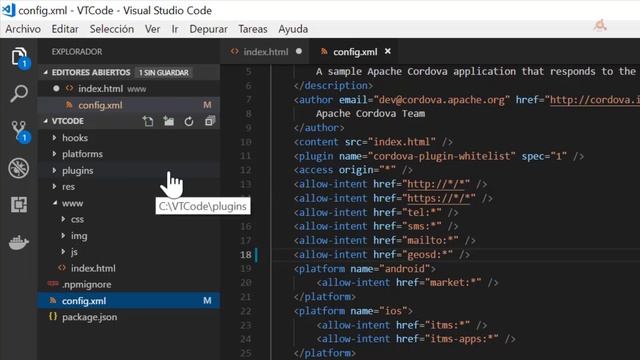Open the Ver menu
Screen dimensions: 640x360
pos(152,29)
